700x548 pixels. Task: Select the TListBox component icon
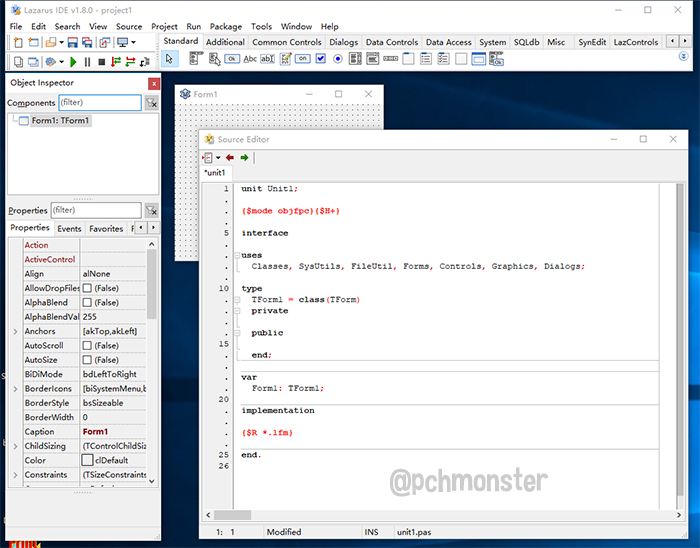coord(355,59)
